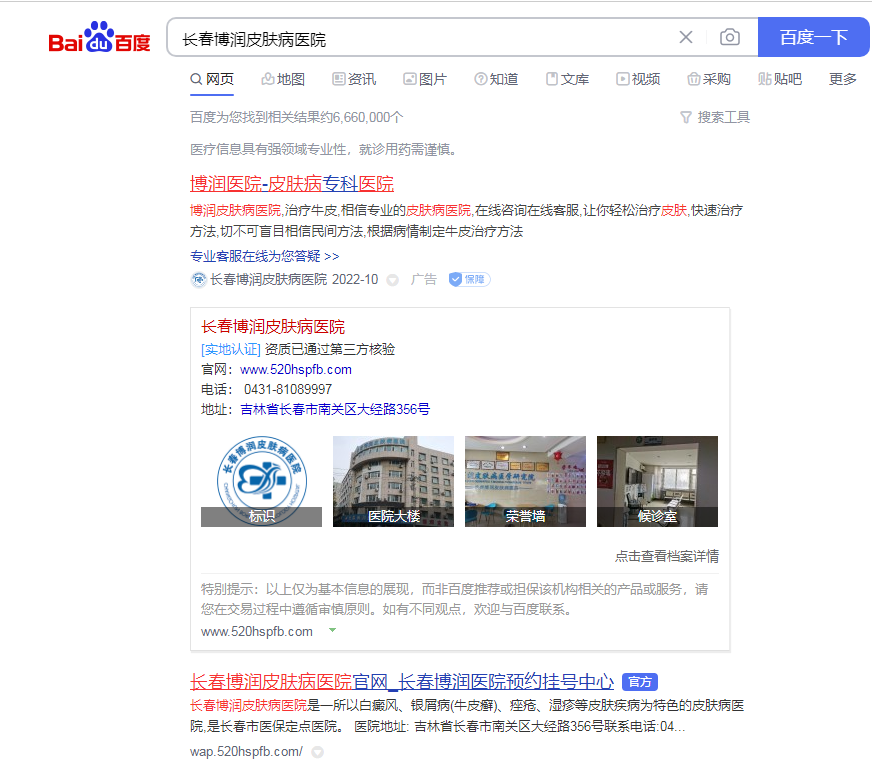Screen dimensions: 872x767
Task: Open the 荣誉墙 thumbnail
Action: [526, 481]
